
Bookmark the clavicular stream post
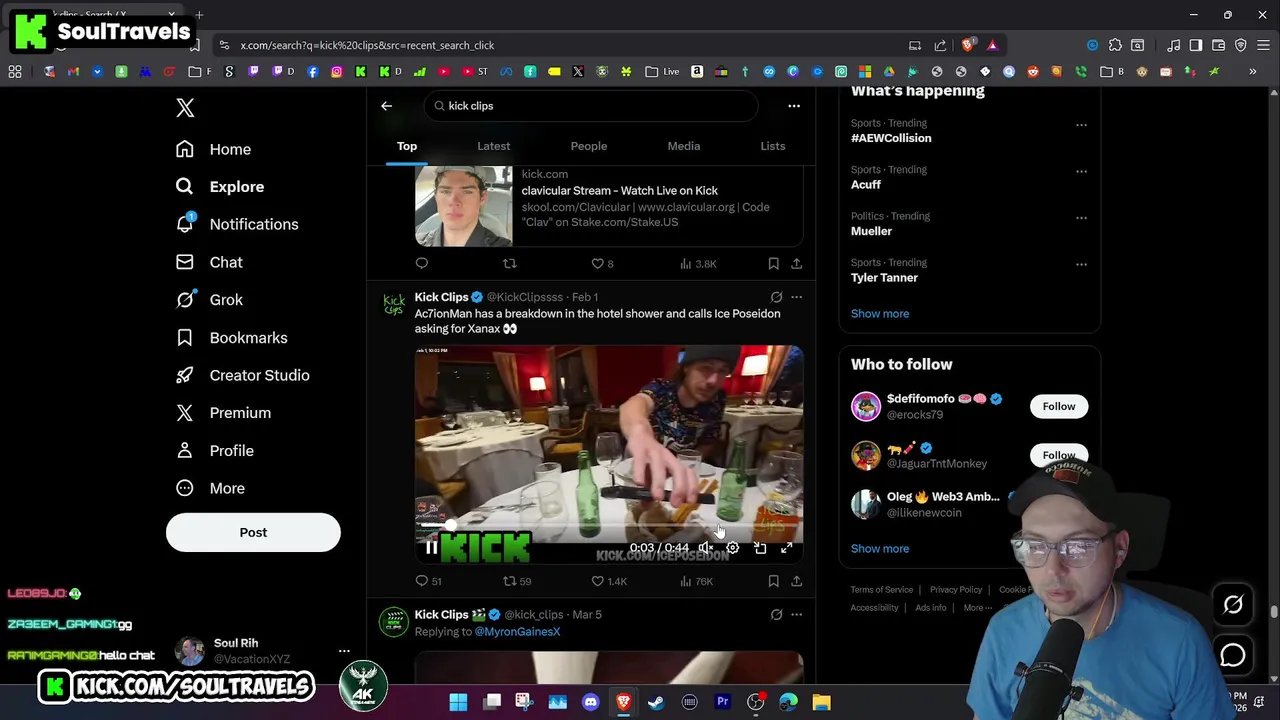773,264
